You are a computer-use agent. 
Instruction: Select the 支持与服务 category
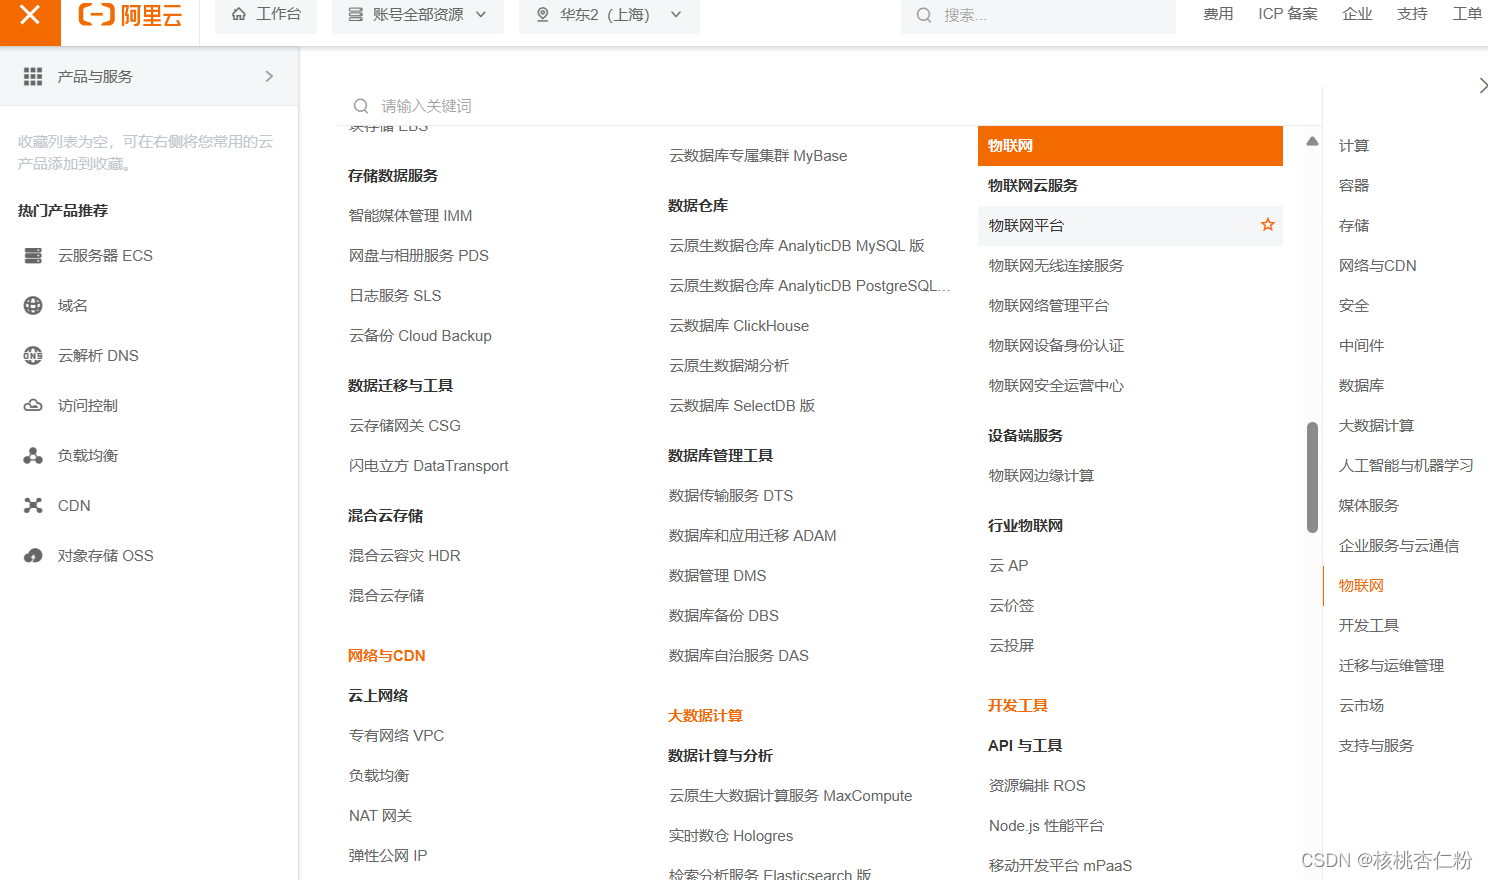pos(1377,746)
